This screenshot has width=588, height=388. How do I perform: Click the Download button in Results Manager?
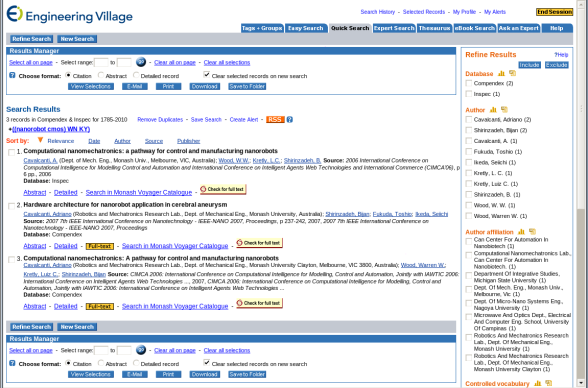click(x=204, y=87)
